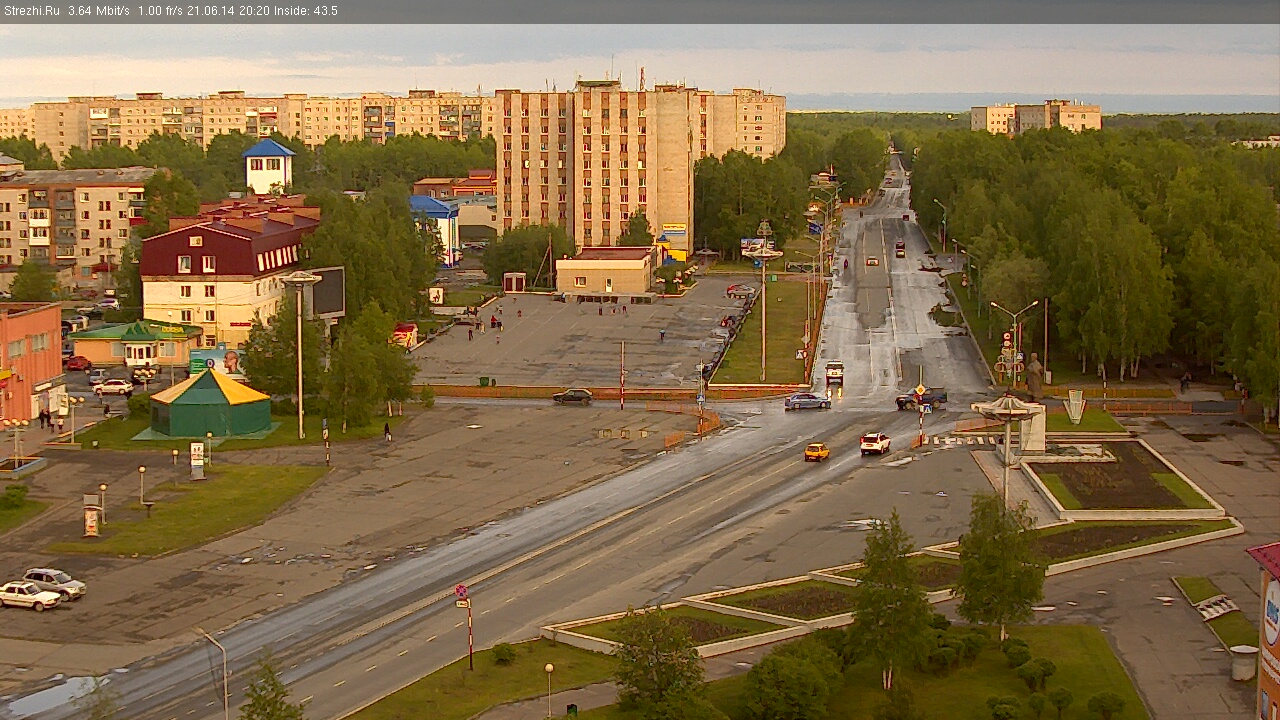This screenshot has width=1280, height=720.
Task: Select the Inside: 43.5 temperature readout
Action: (306, 11)
